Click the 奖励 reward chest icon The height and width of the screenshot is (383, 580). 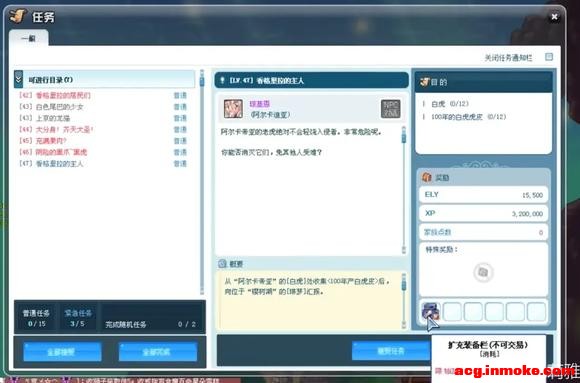tap(426, 177)
